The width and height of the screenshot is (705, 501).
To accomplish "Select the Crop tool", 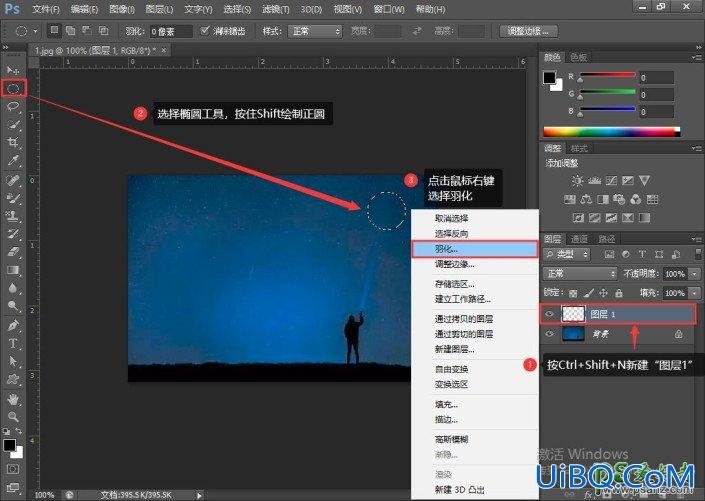I will tap(13, 143).
